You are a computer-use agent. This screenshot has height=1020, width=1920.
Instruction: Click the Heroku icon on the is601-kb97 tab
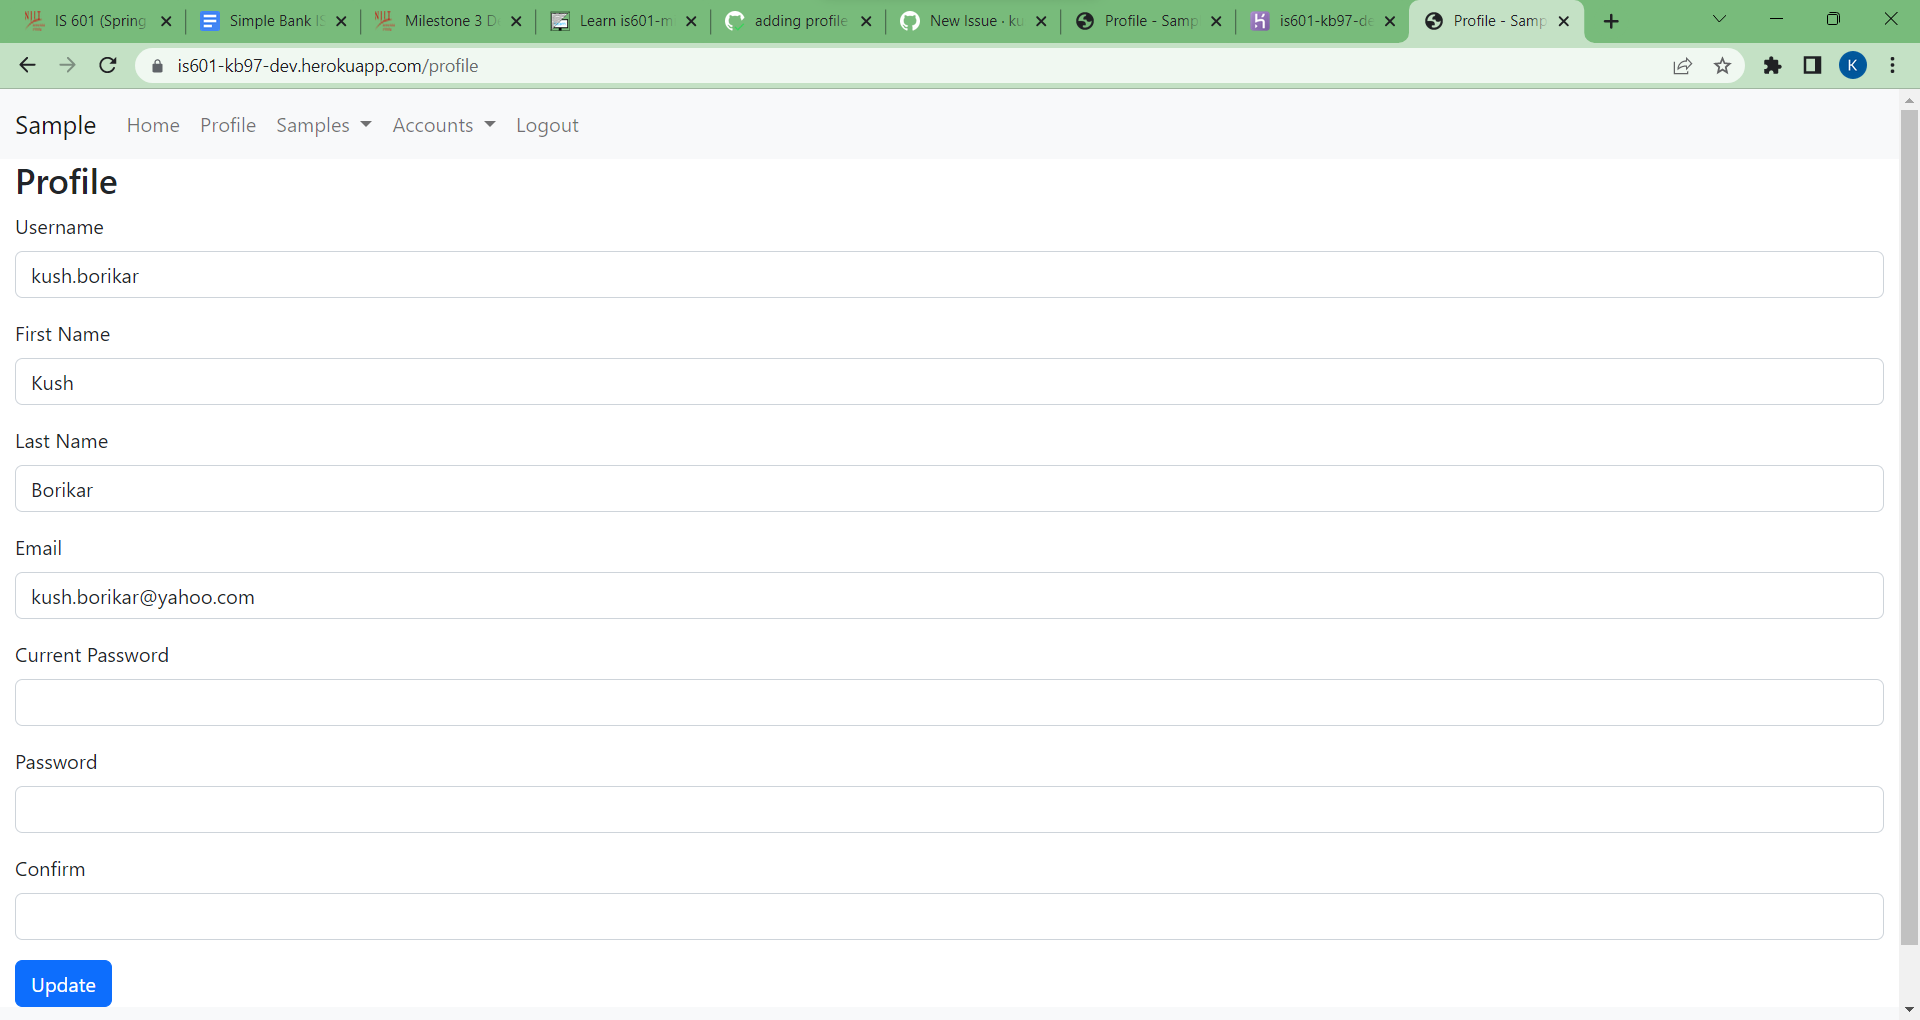[1261, 20]
